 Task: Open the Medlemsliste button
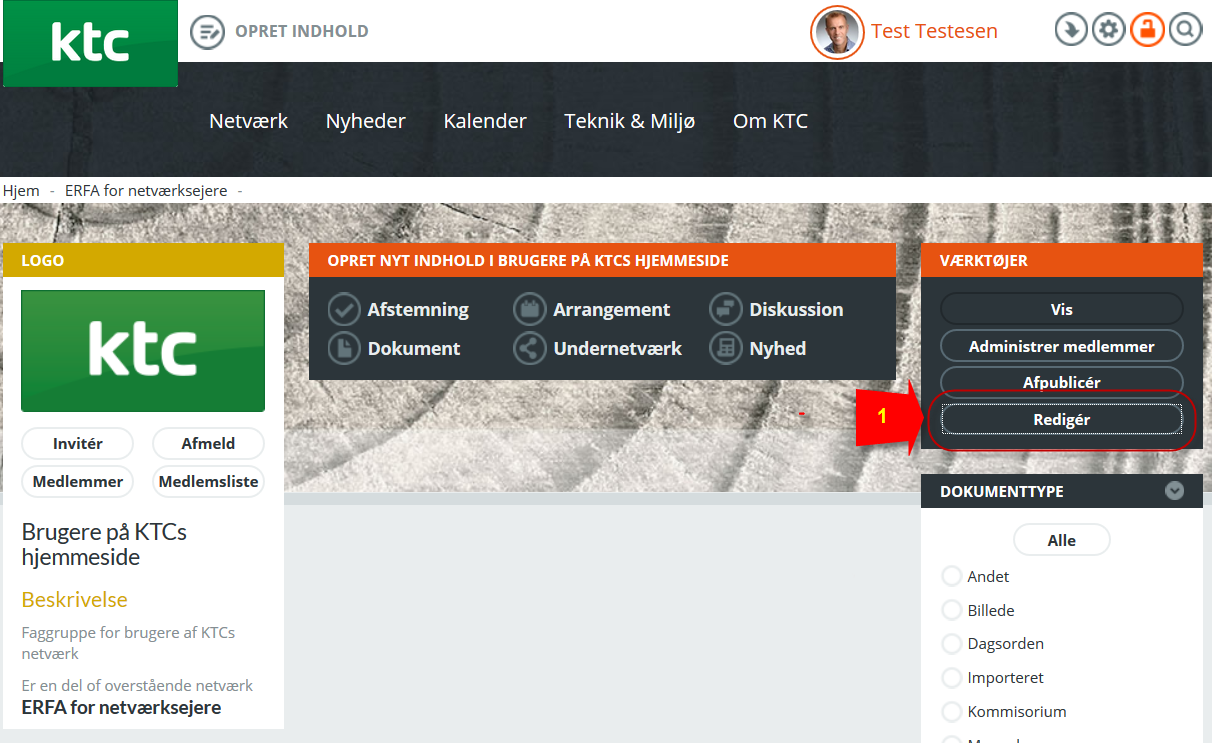208,481
